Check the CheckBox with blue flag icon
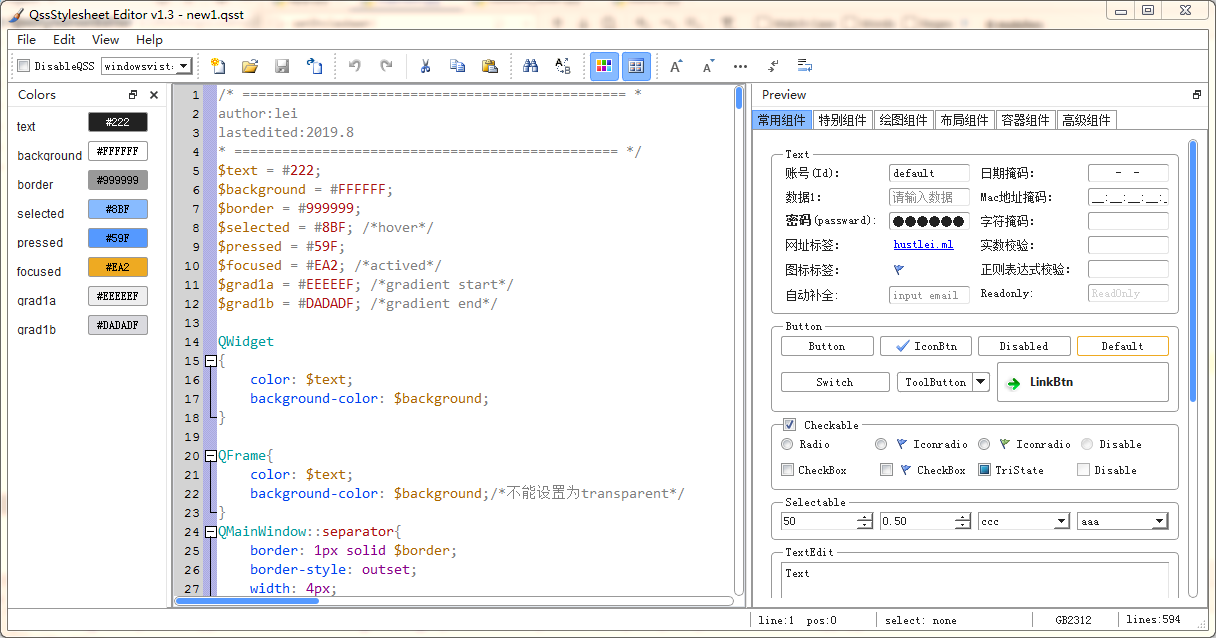The image size is (1216, 638). [886, 470]
